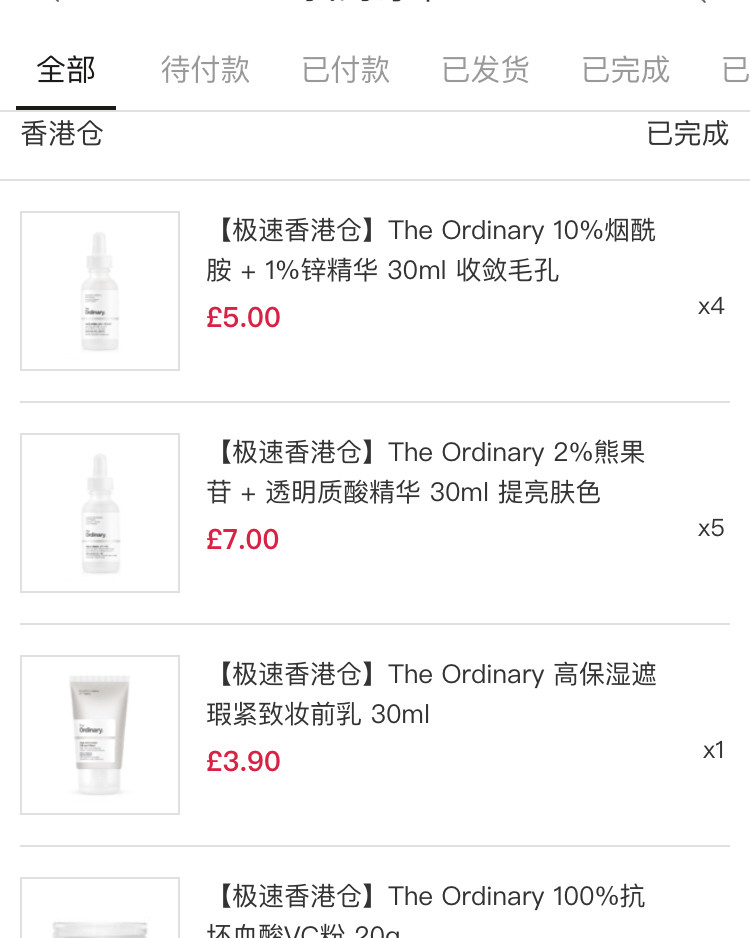Open the 10%烟酰胺 serum product thumbnail
The width and height of the screenshot is (750, 938).
100,291
